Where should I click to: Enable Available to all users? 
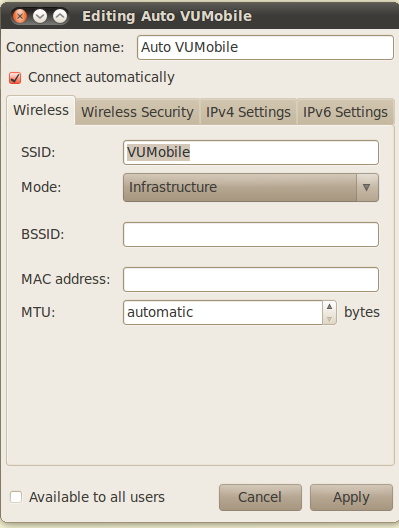coord(16,497)
